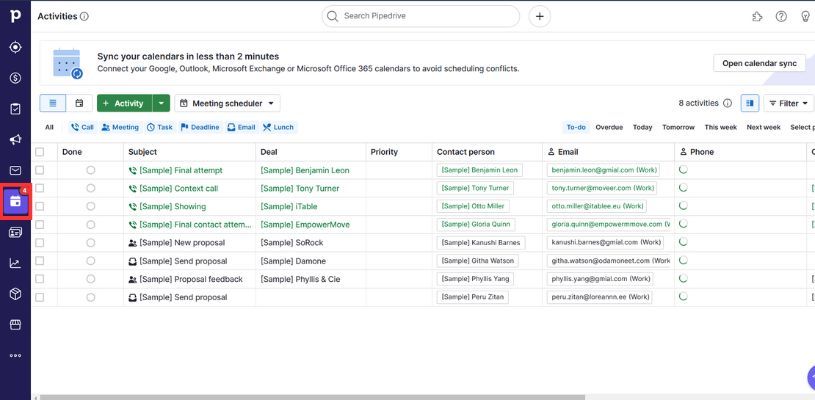Open Mail envelope icon in sidebar
The image size is (815, 400).
15,170
